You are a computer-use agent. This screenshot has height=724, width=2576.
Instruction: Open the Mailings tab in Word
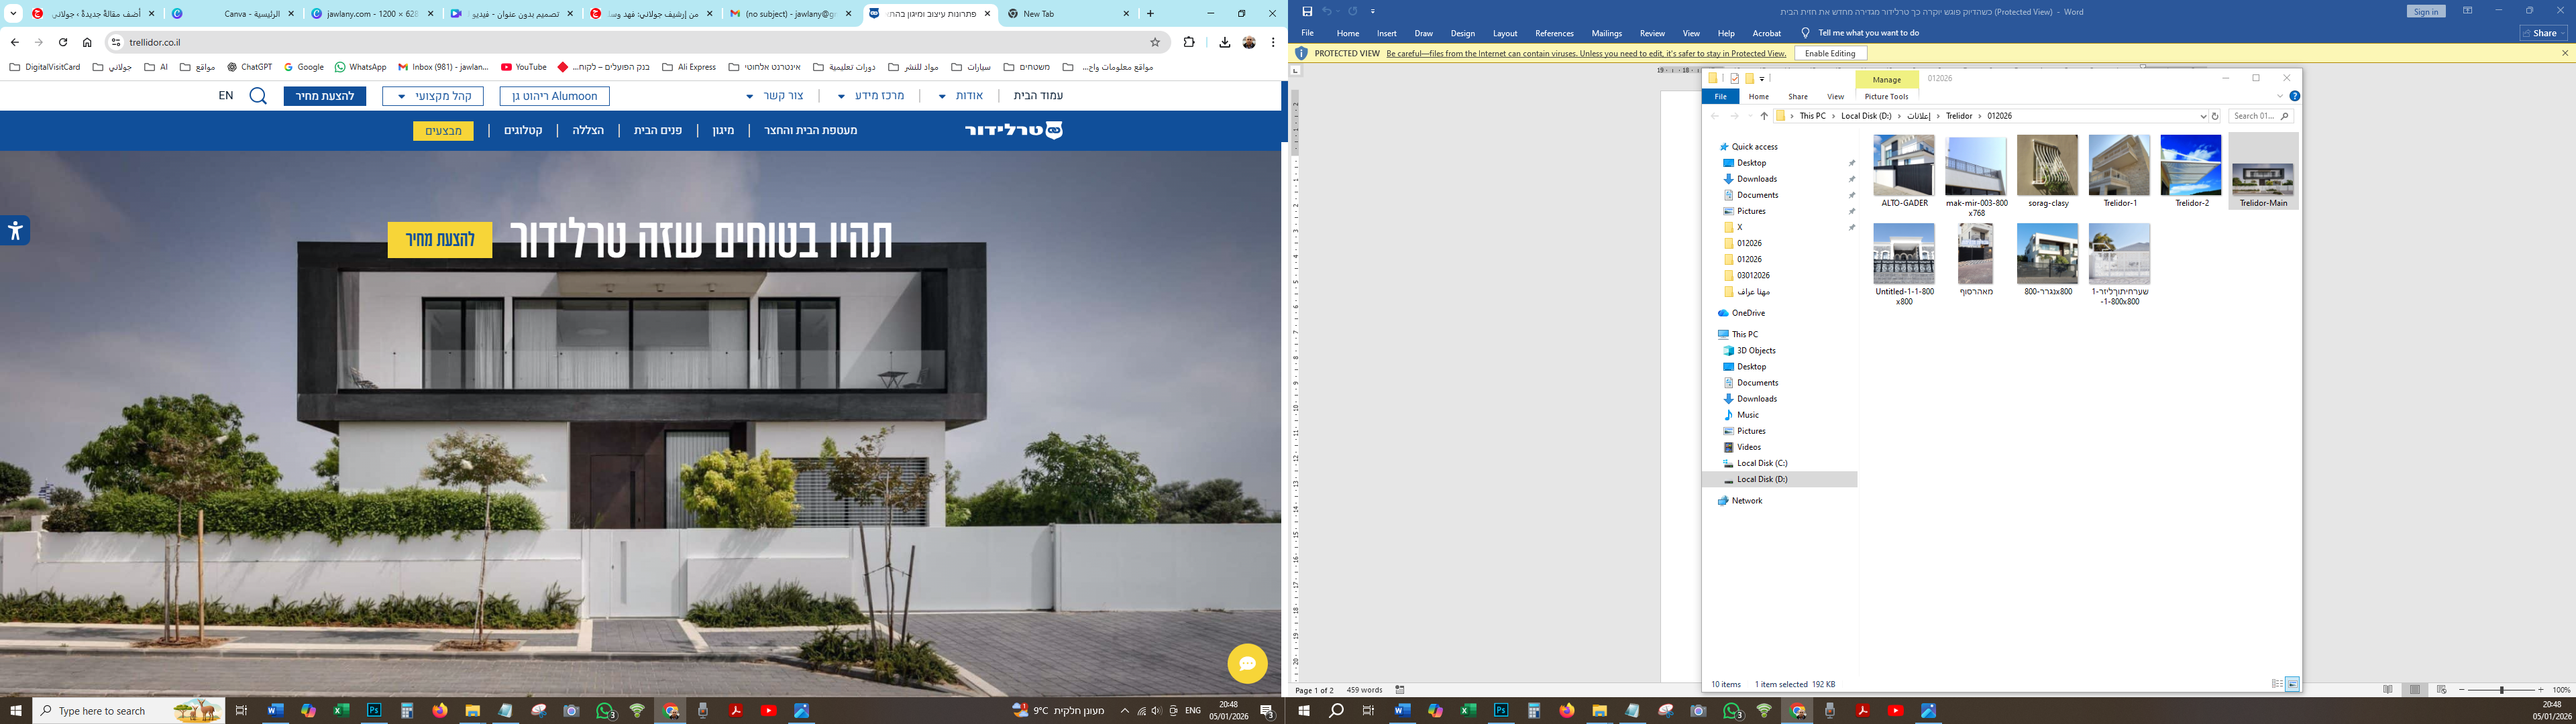(x=1606, y=33)
